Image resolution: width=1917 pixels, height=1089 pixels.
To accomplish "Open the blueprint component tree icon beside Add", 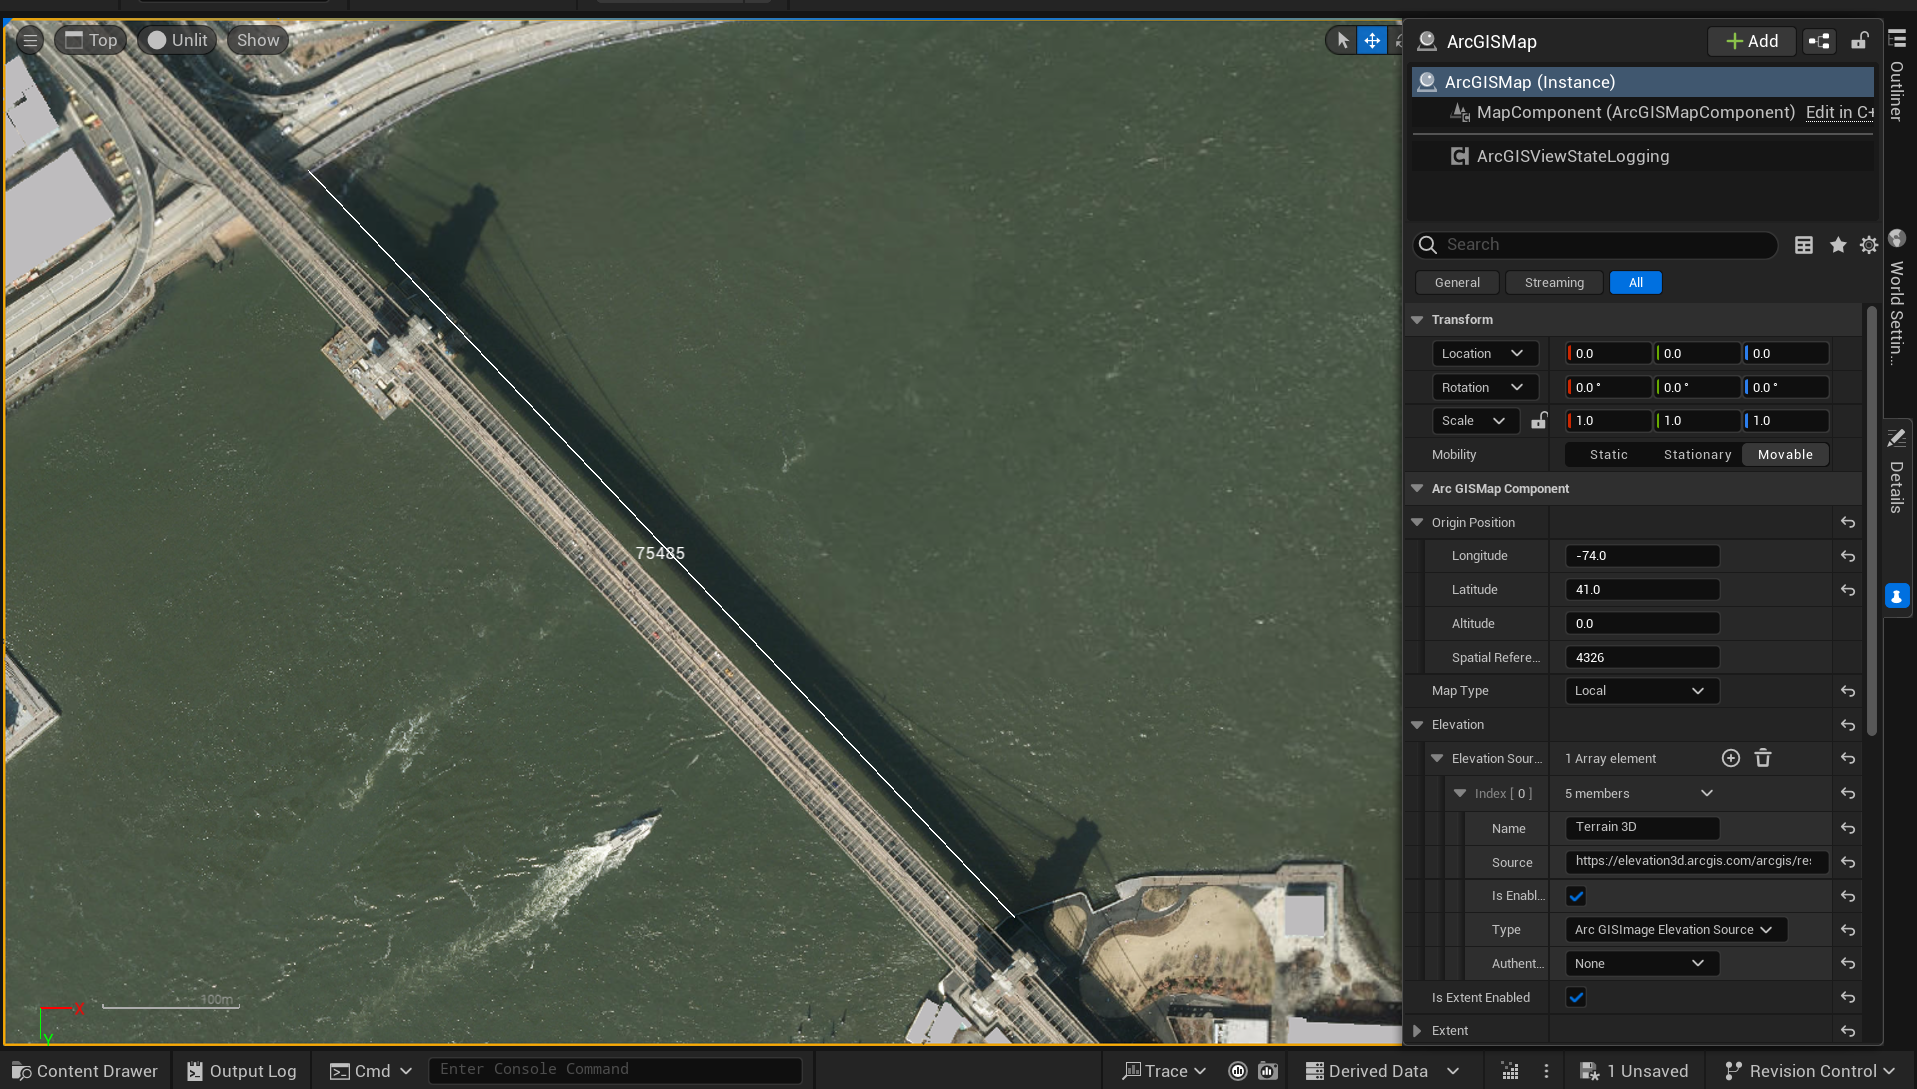I will coord(1818,41).
